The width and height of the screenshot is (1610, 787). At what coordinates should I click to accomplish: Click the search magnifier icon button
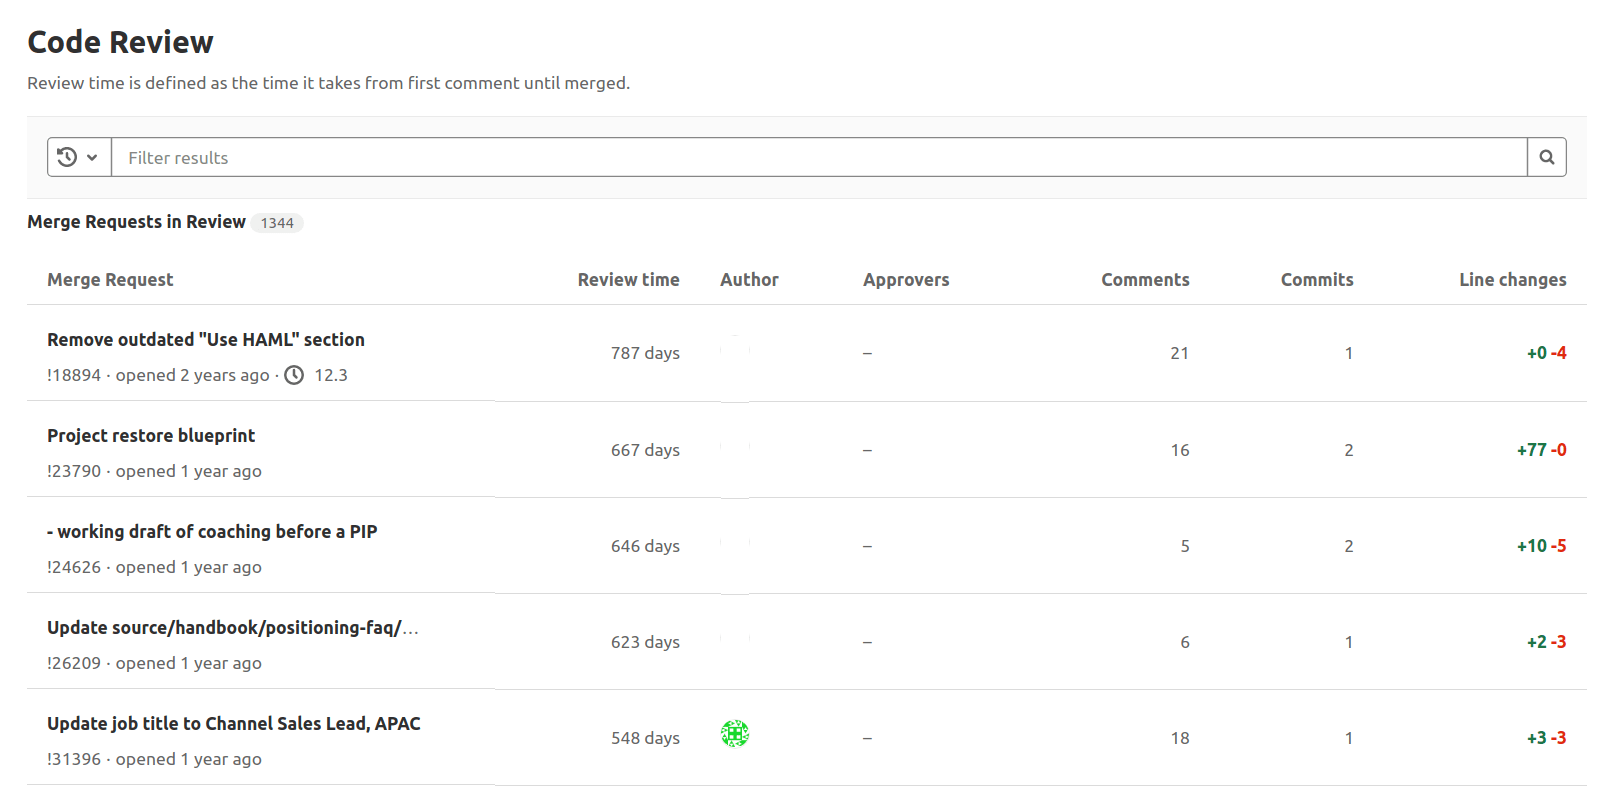pyautogui.click(x=1546, y=157)
